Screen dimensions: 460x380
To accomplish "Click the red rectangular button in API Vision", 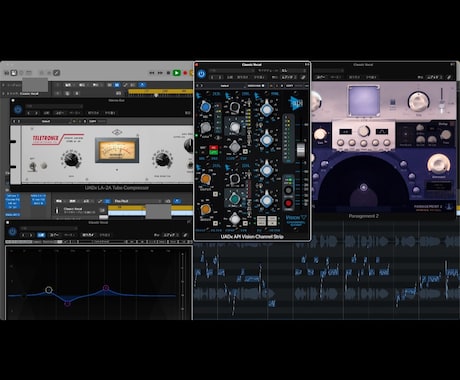I will tap(213, 147).
